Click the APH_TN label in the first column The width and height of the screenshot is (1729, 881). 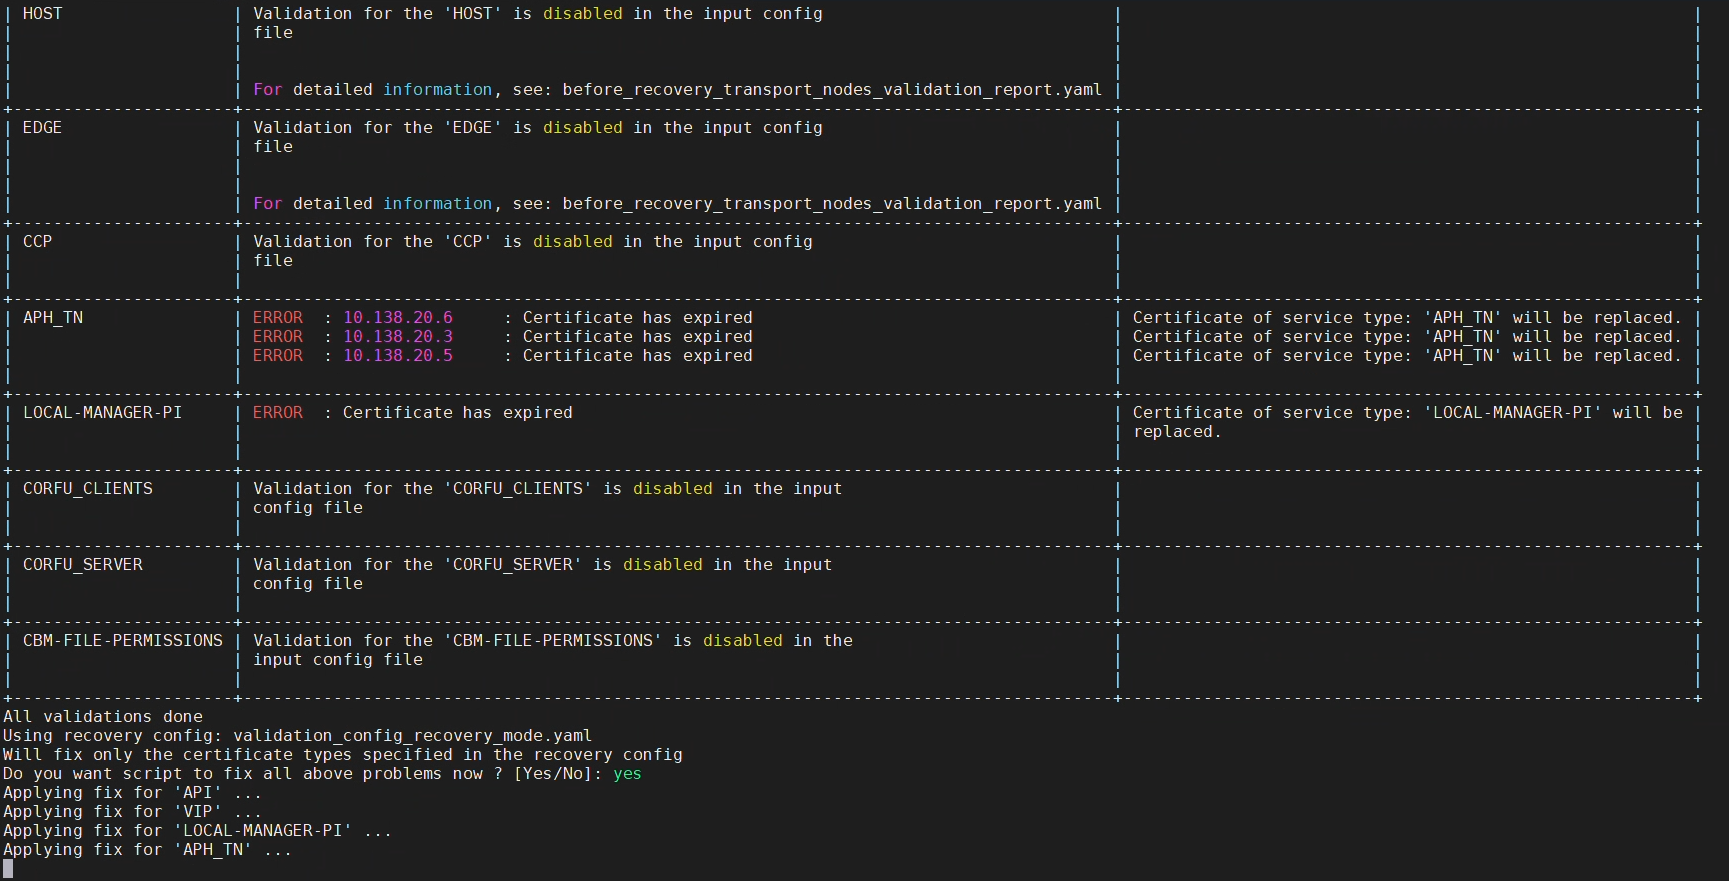53,318
